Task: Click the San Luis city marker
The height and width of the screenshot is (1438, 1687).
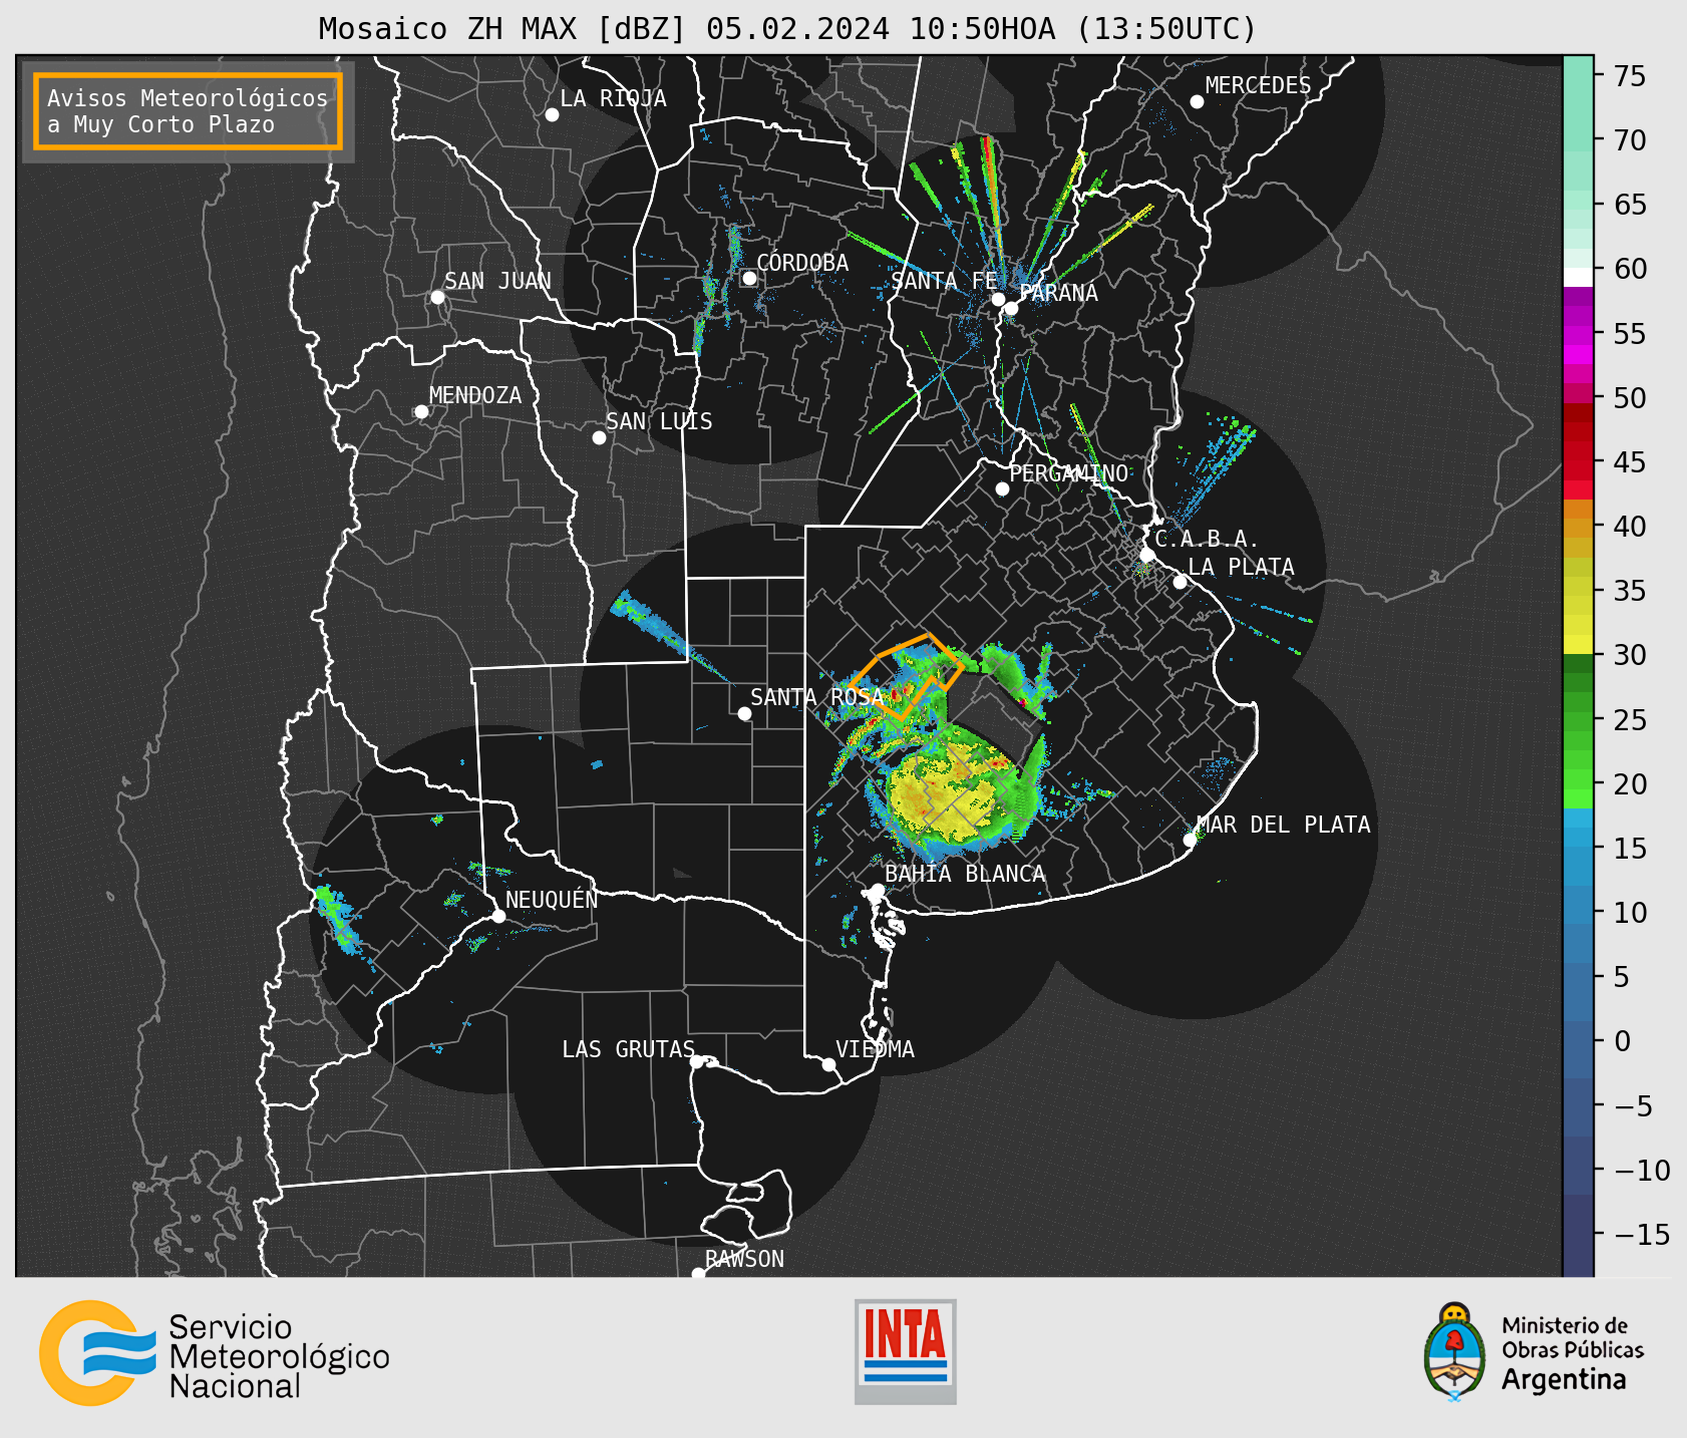Action: pos(599,438)
